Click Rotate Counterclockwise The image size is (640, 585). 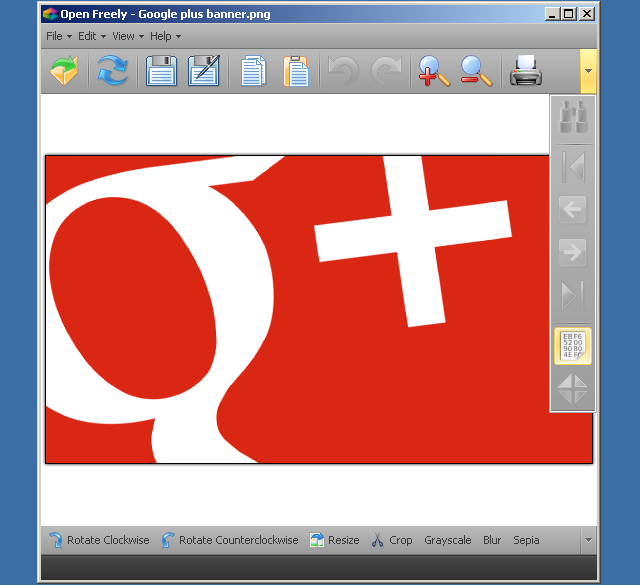pos(230,540)
